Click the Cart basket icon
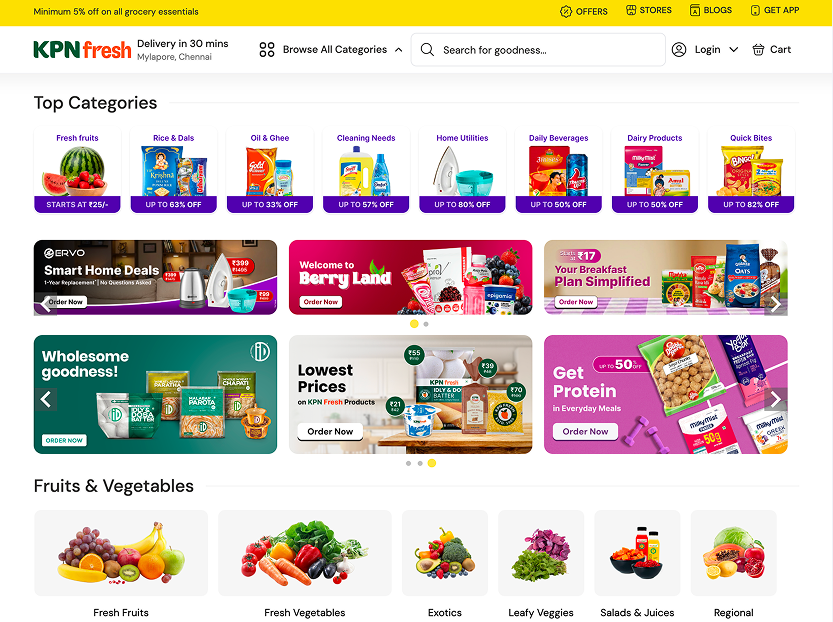833x622 pixels. click(x=758, y=50)
